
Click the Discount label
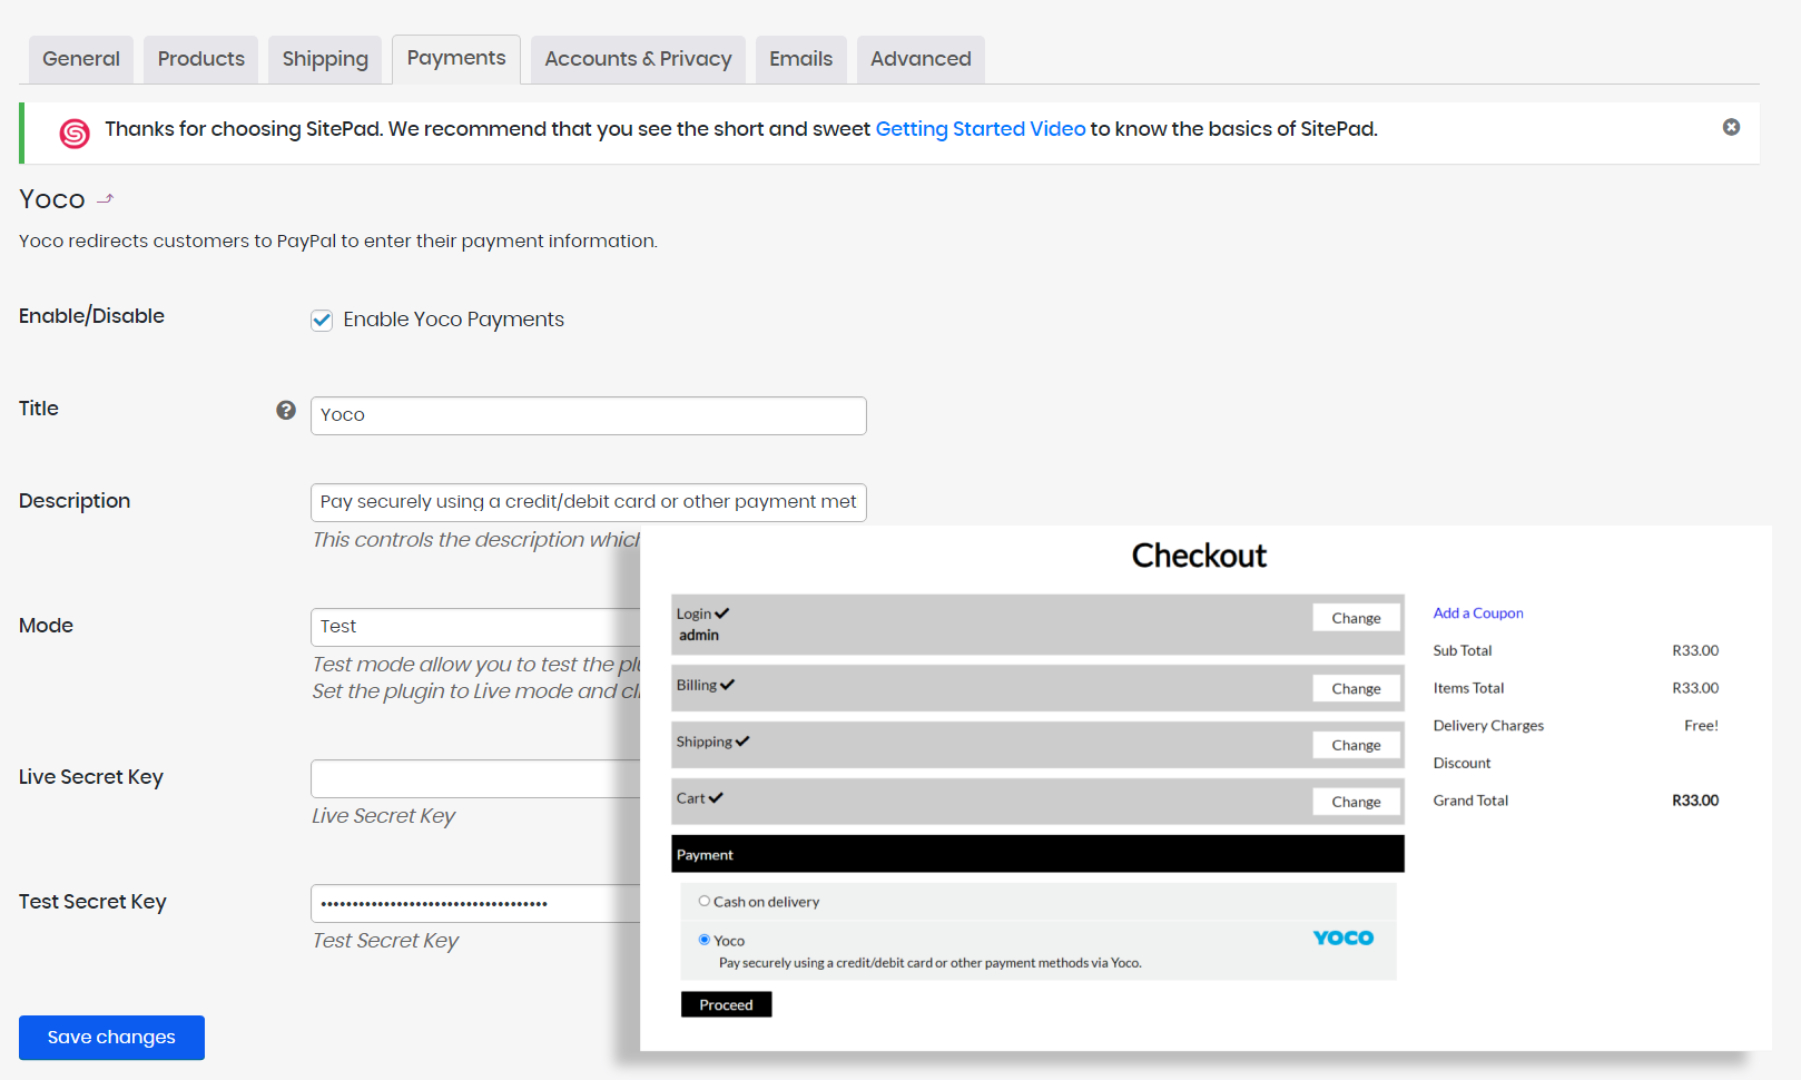1461,763
